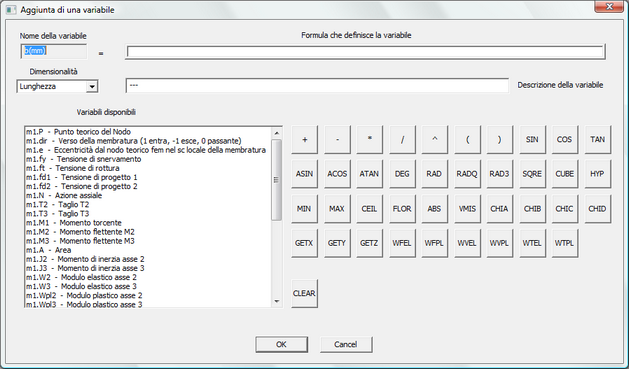
Task: Insert the plus operator
Action: pos(304,139)
